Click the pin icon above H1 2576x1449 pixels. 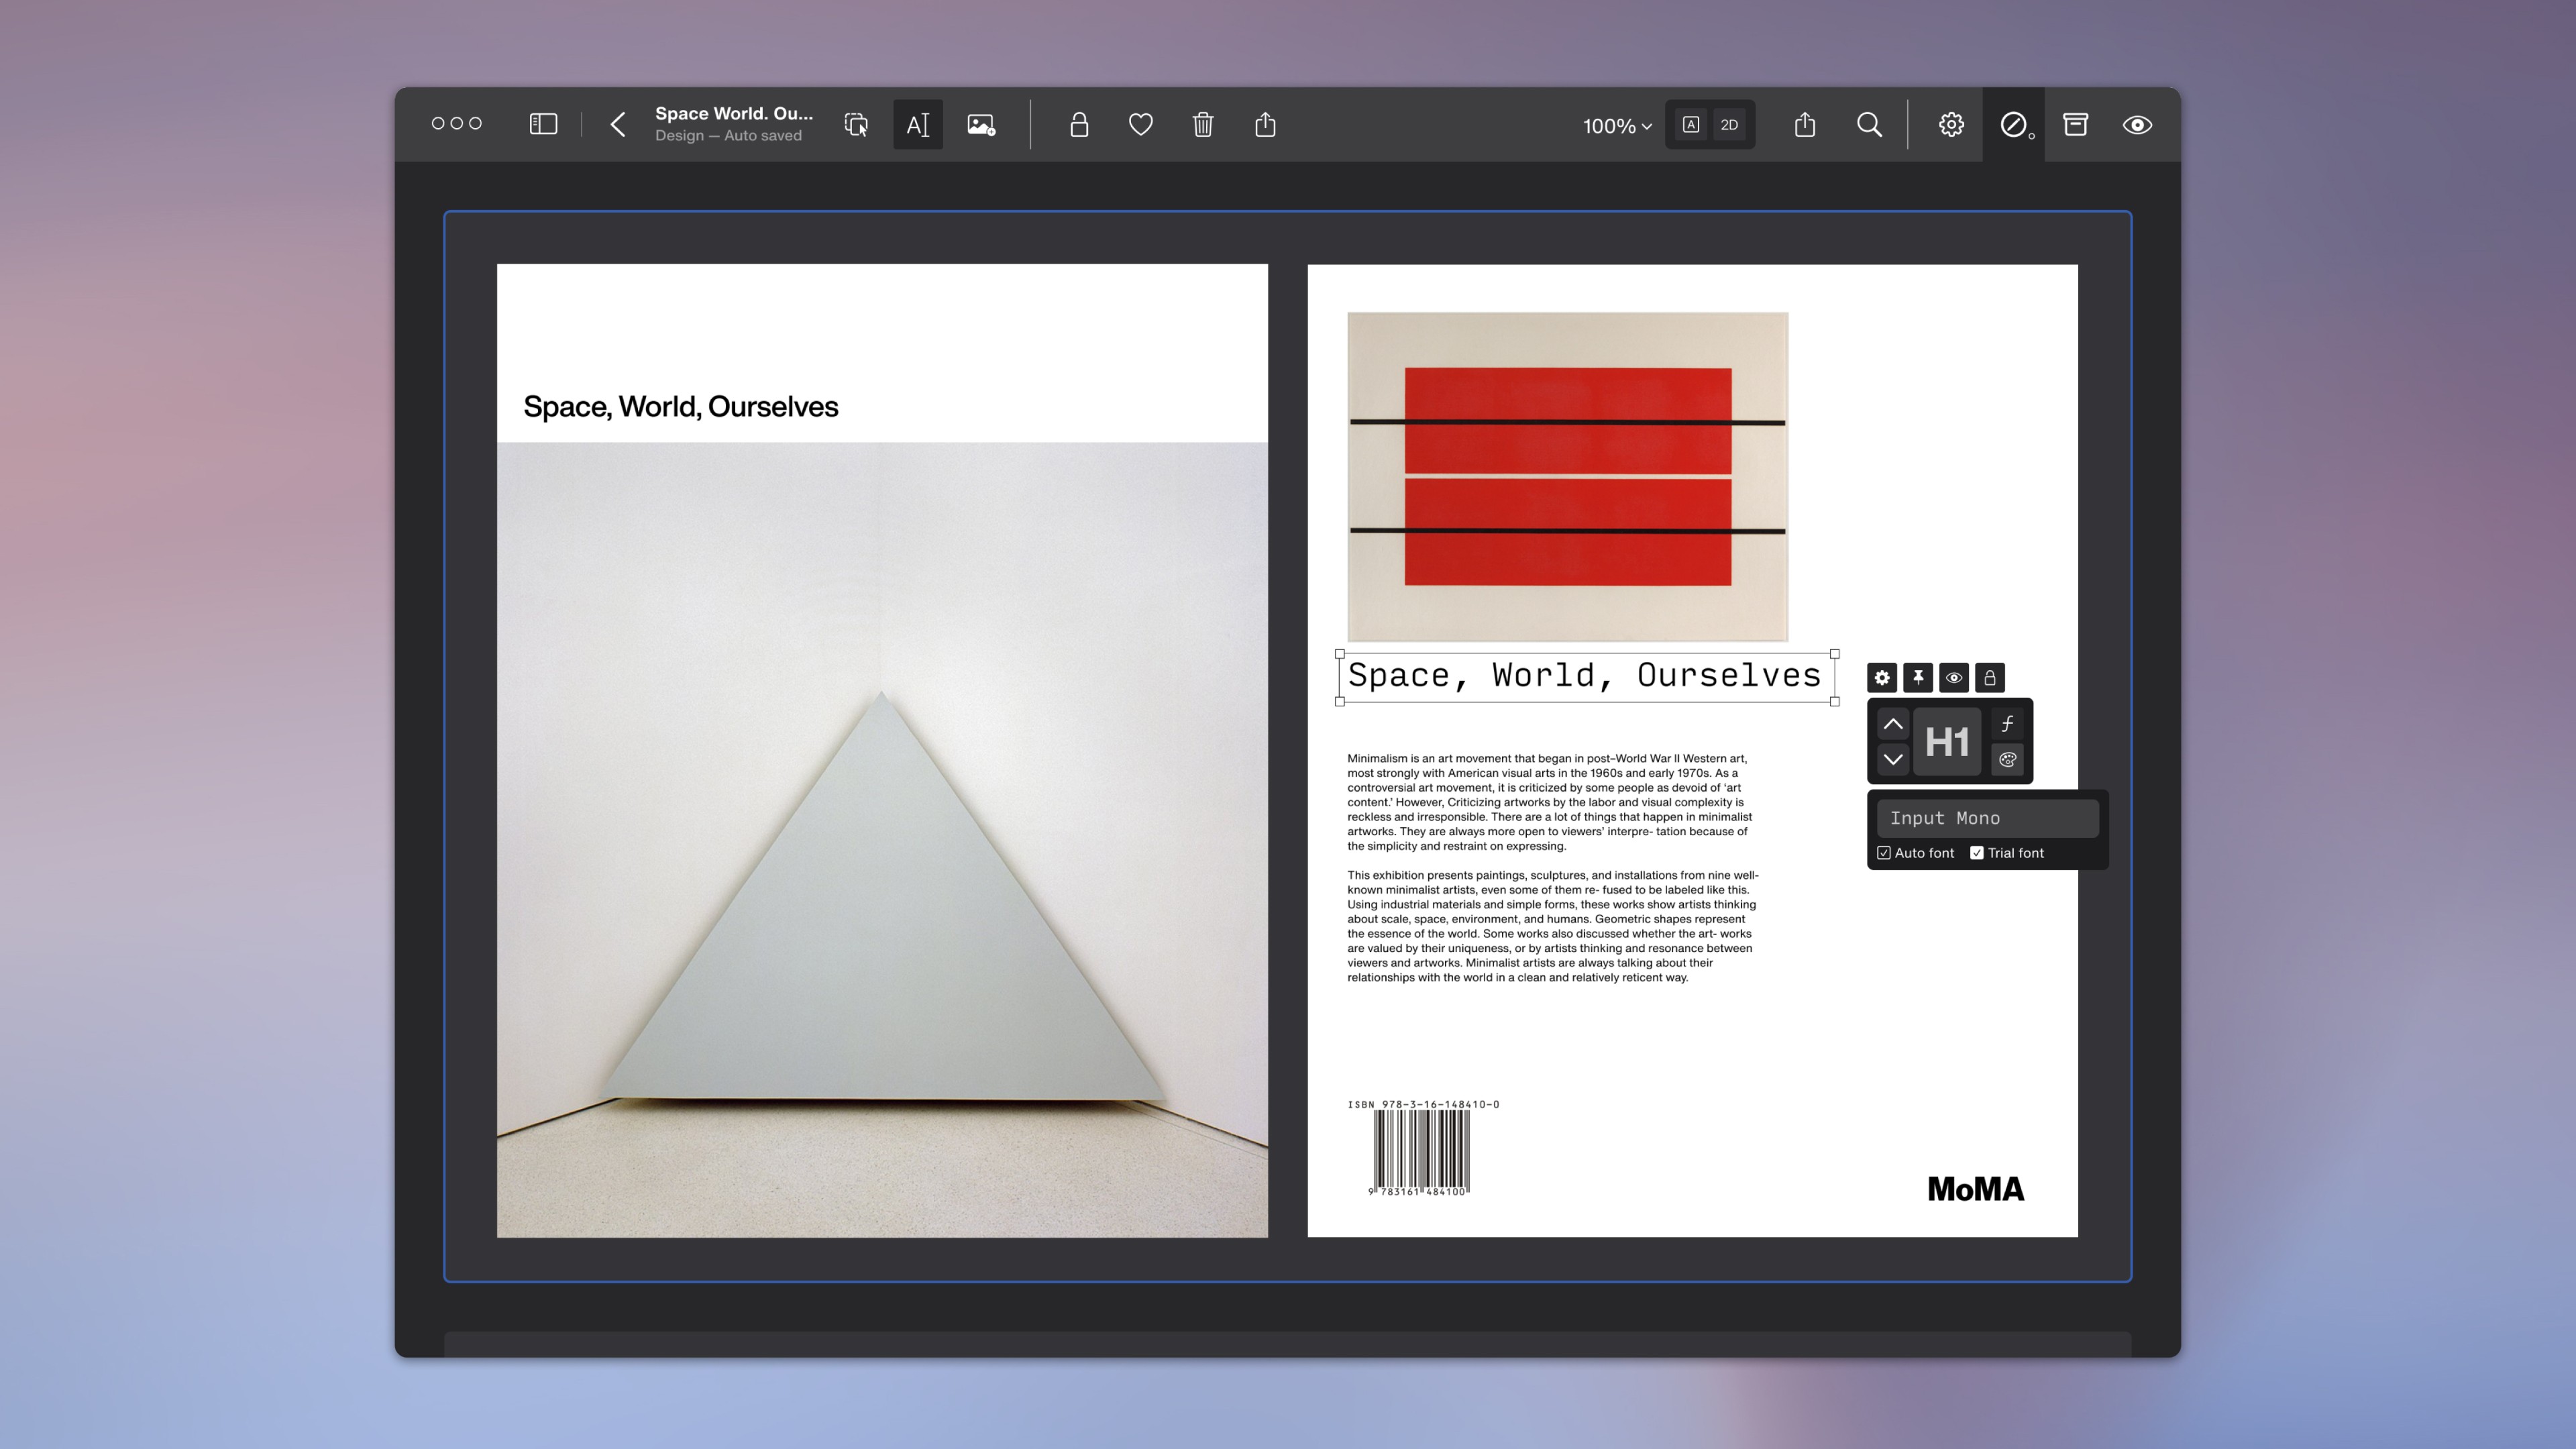tap(1917, 678)
